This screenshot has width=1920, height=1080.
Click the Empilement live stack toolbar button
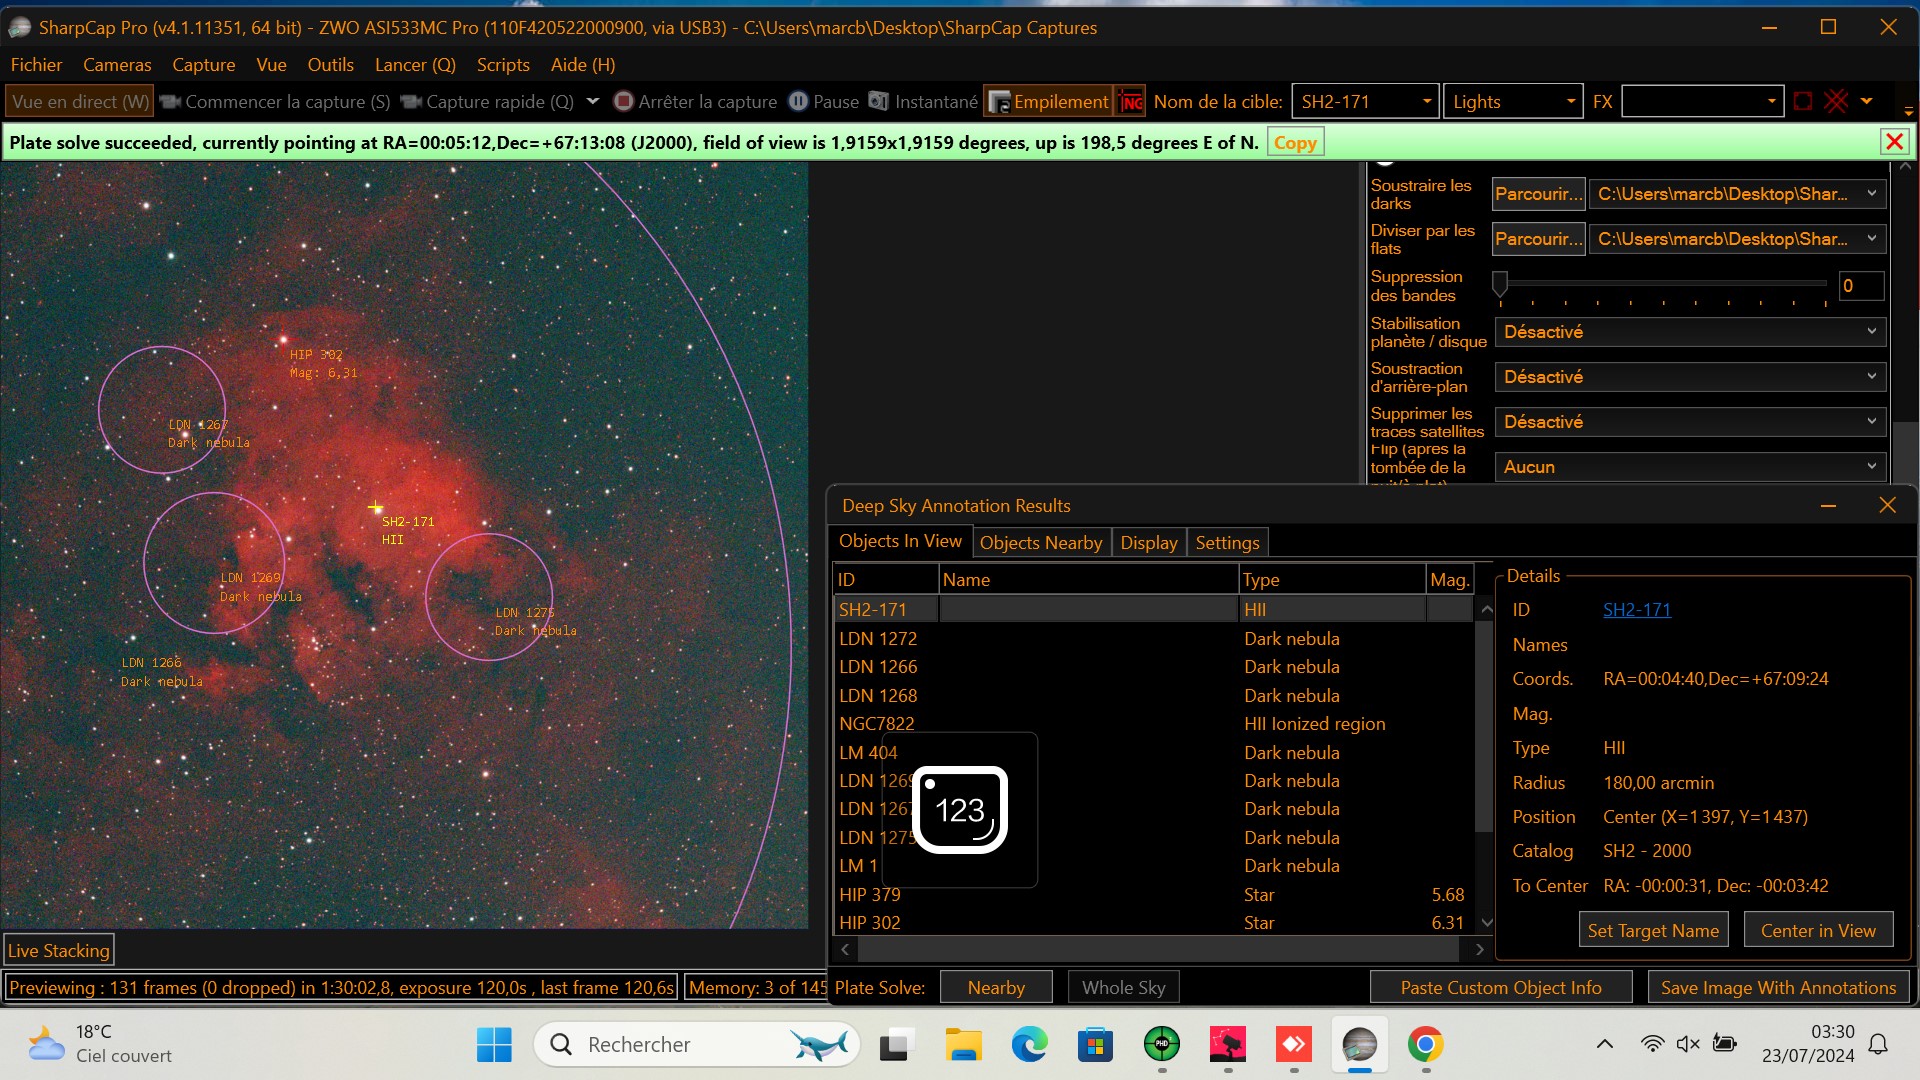click(x=1048, y=102)
